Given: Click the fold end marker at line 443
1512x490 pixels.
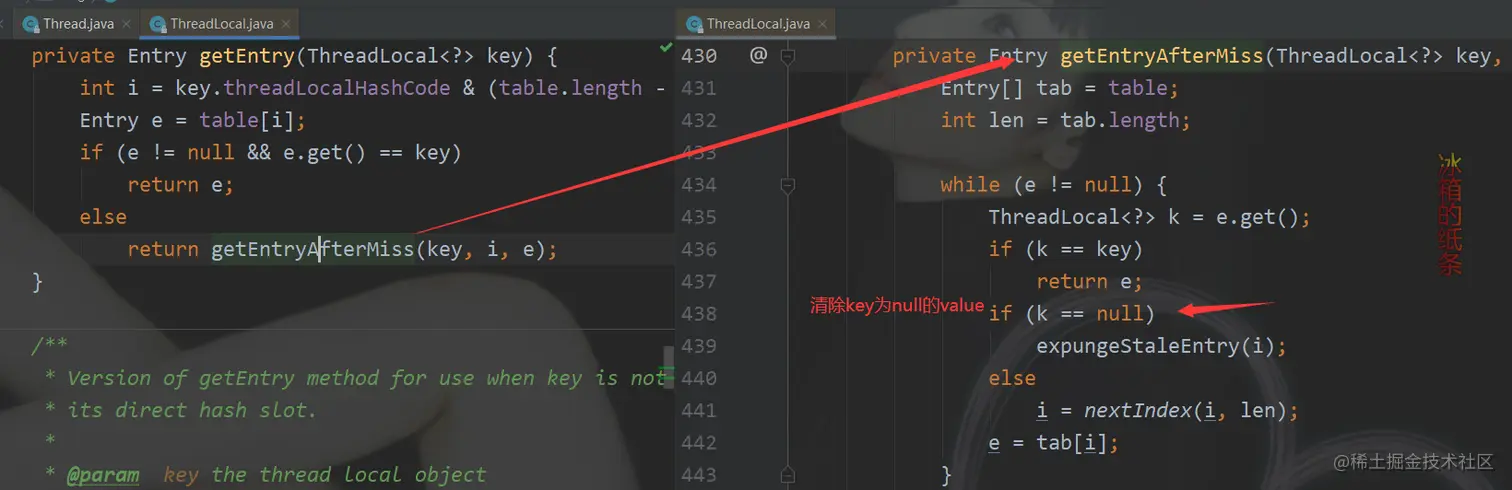Looking at the screenshot, I should 787,473.
